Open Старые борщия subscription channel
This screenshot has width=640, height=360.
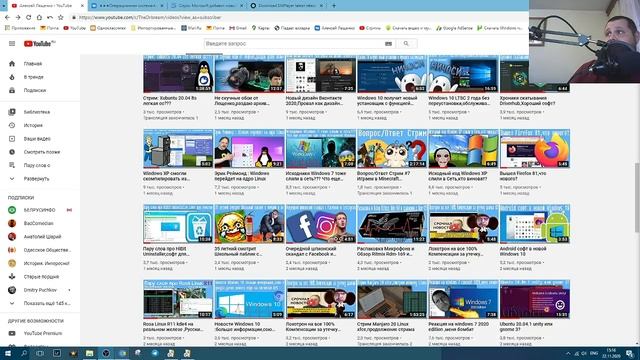(x=40, y=277)
